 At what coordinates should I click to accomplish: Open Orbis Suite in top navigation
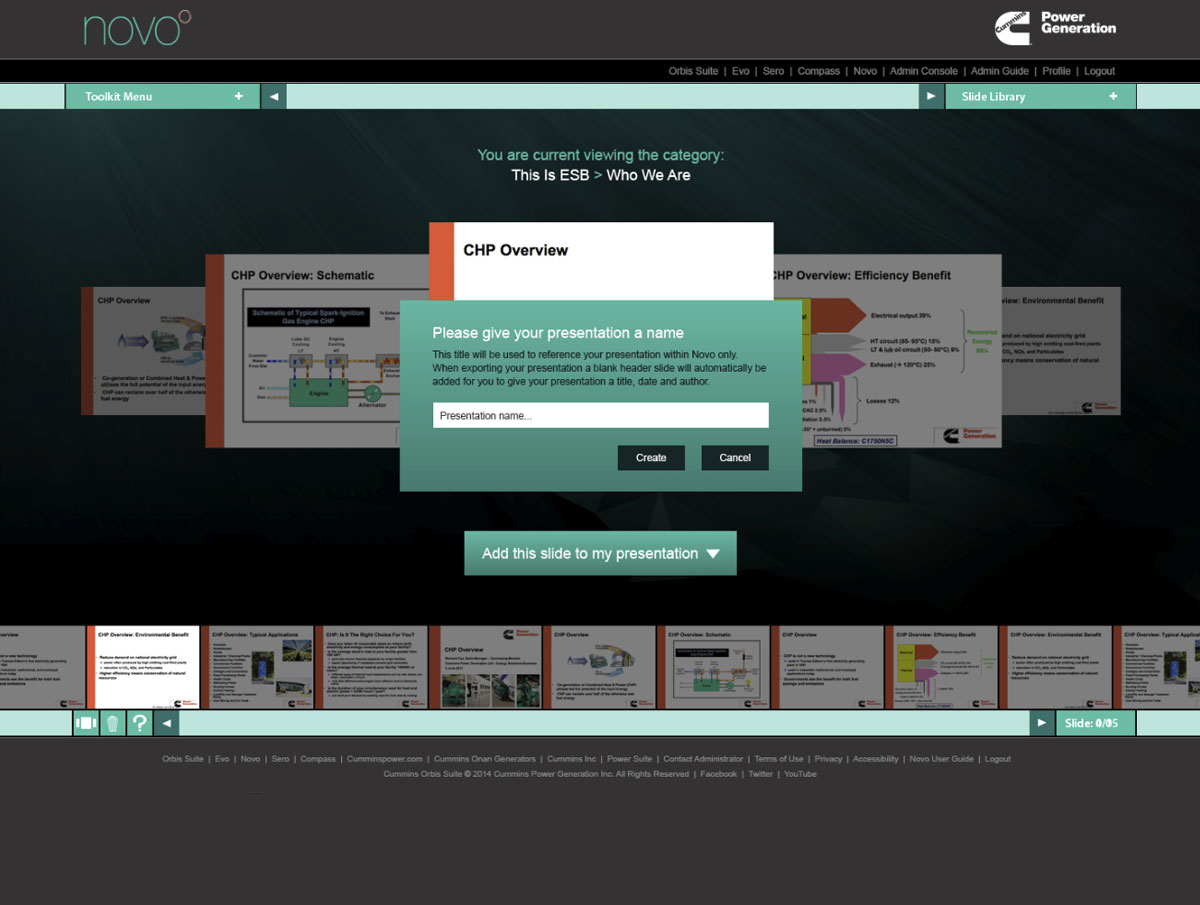694,71
